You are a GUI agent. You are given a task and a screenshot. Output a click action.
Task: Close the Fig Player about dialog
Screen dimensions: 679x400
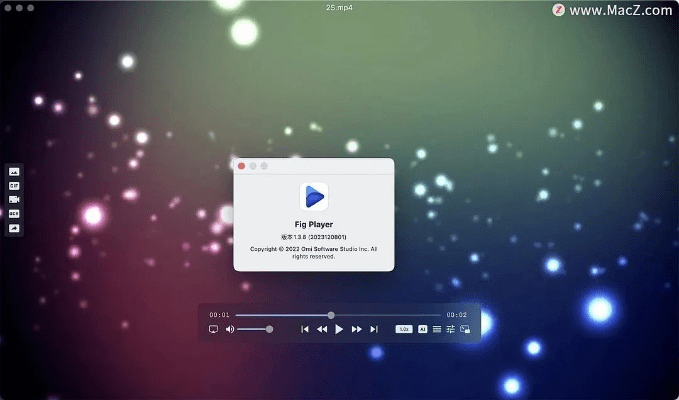241,166
